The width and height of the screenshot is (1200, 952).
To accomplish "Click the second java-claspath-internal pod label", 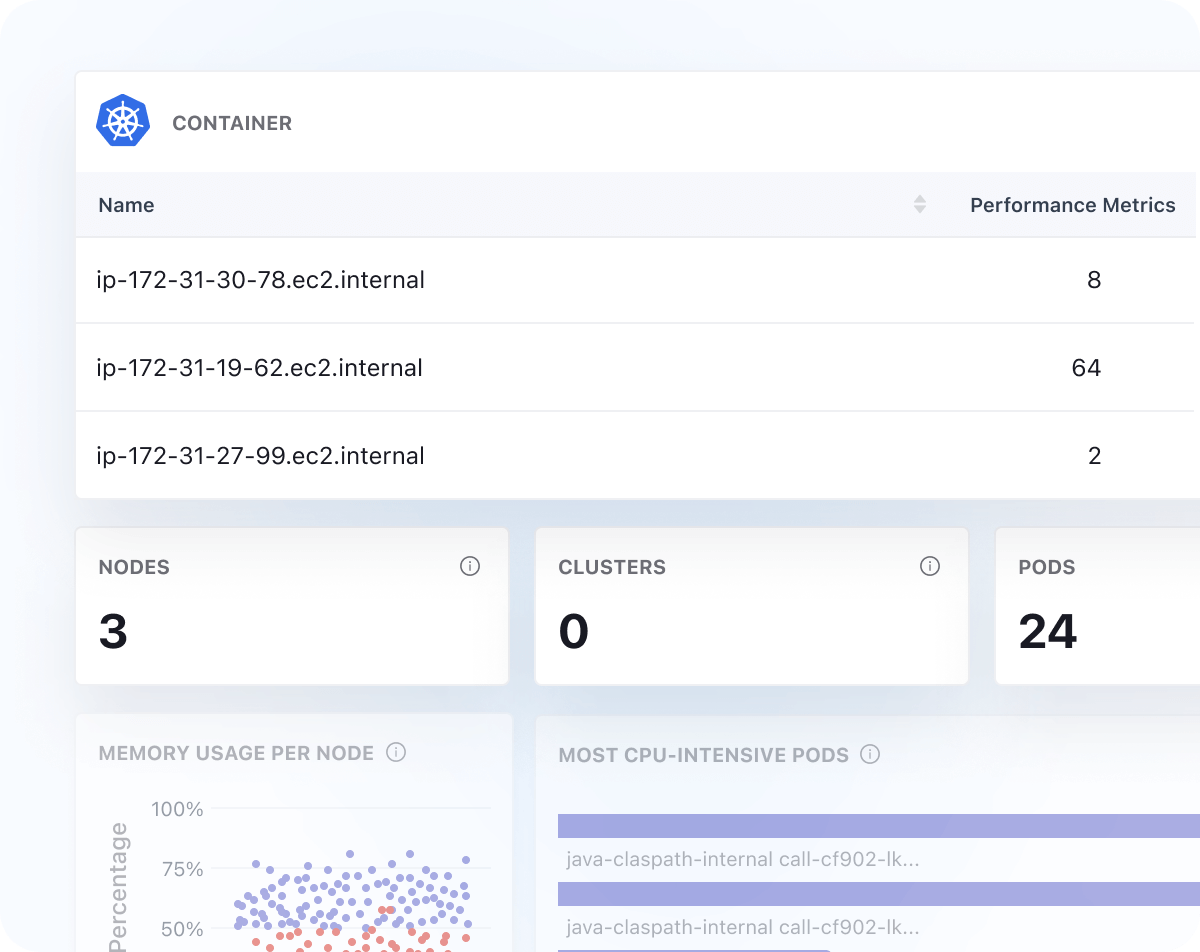I will [x=742, y=927].
